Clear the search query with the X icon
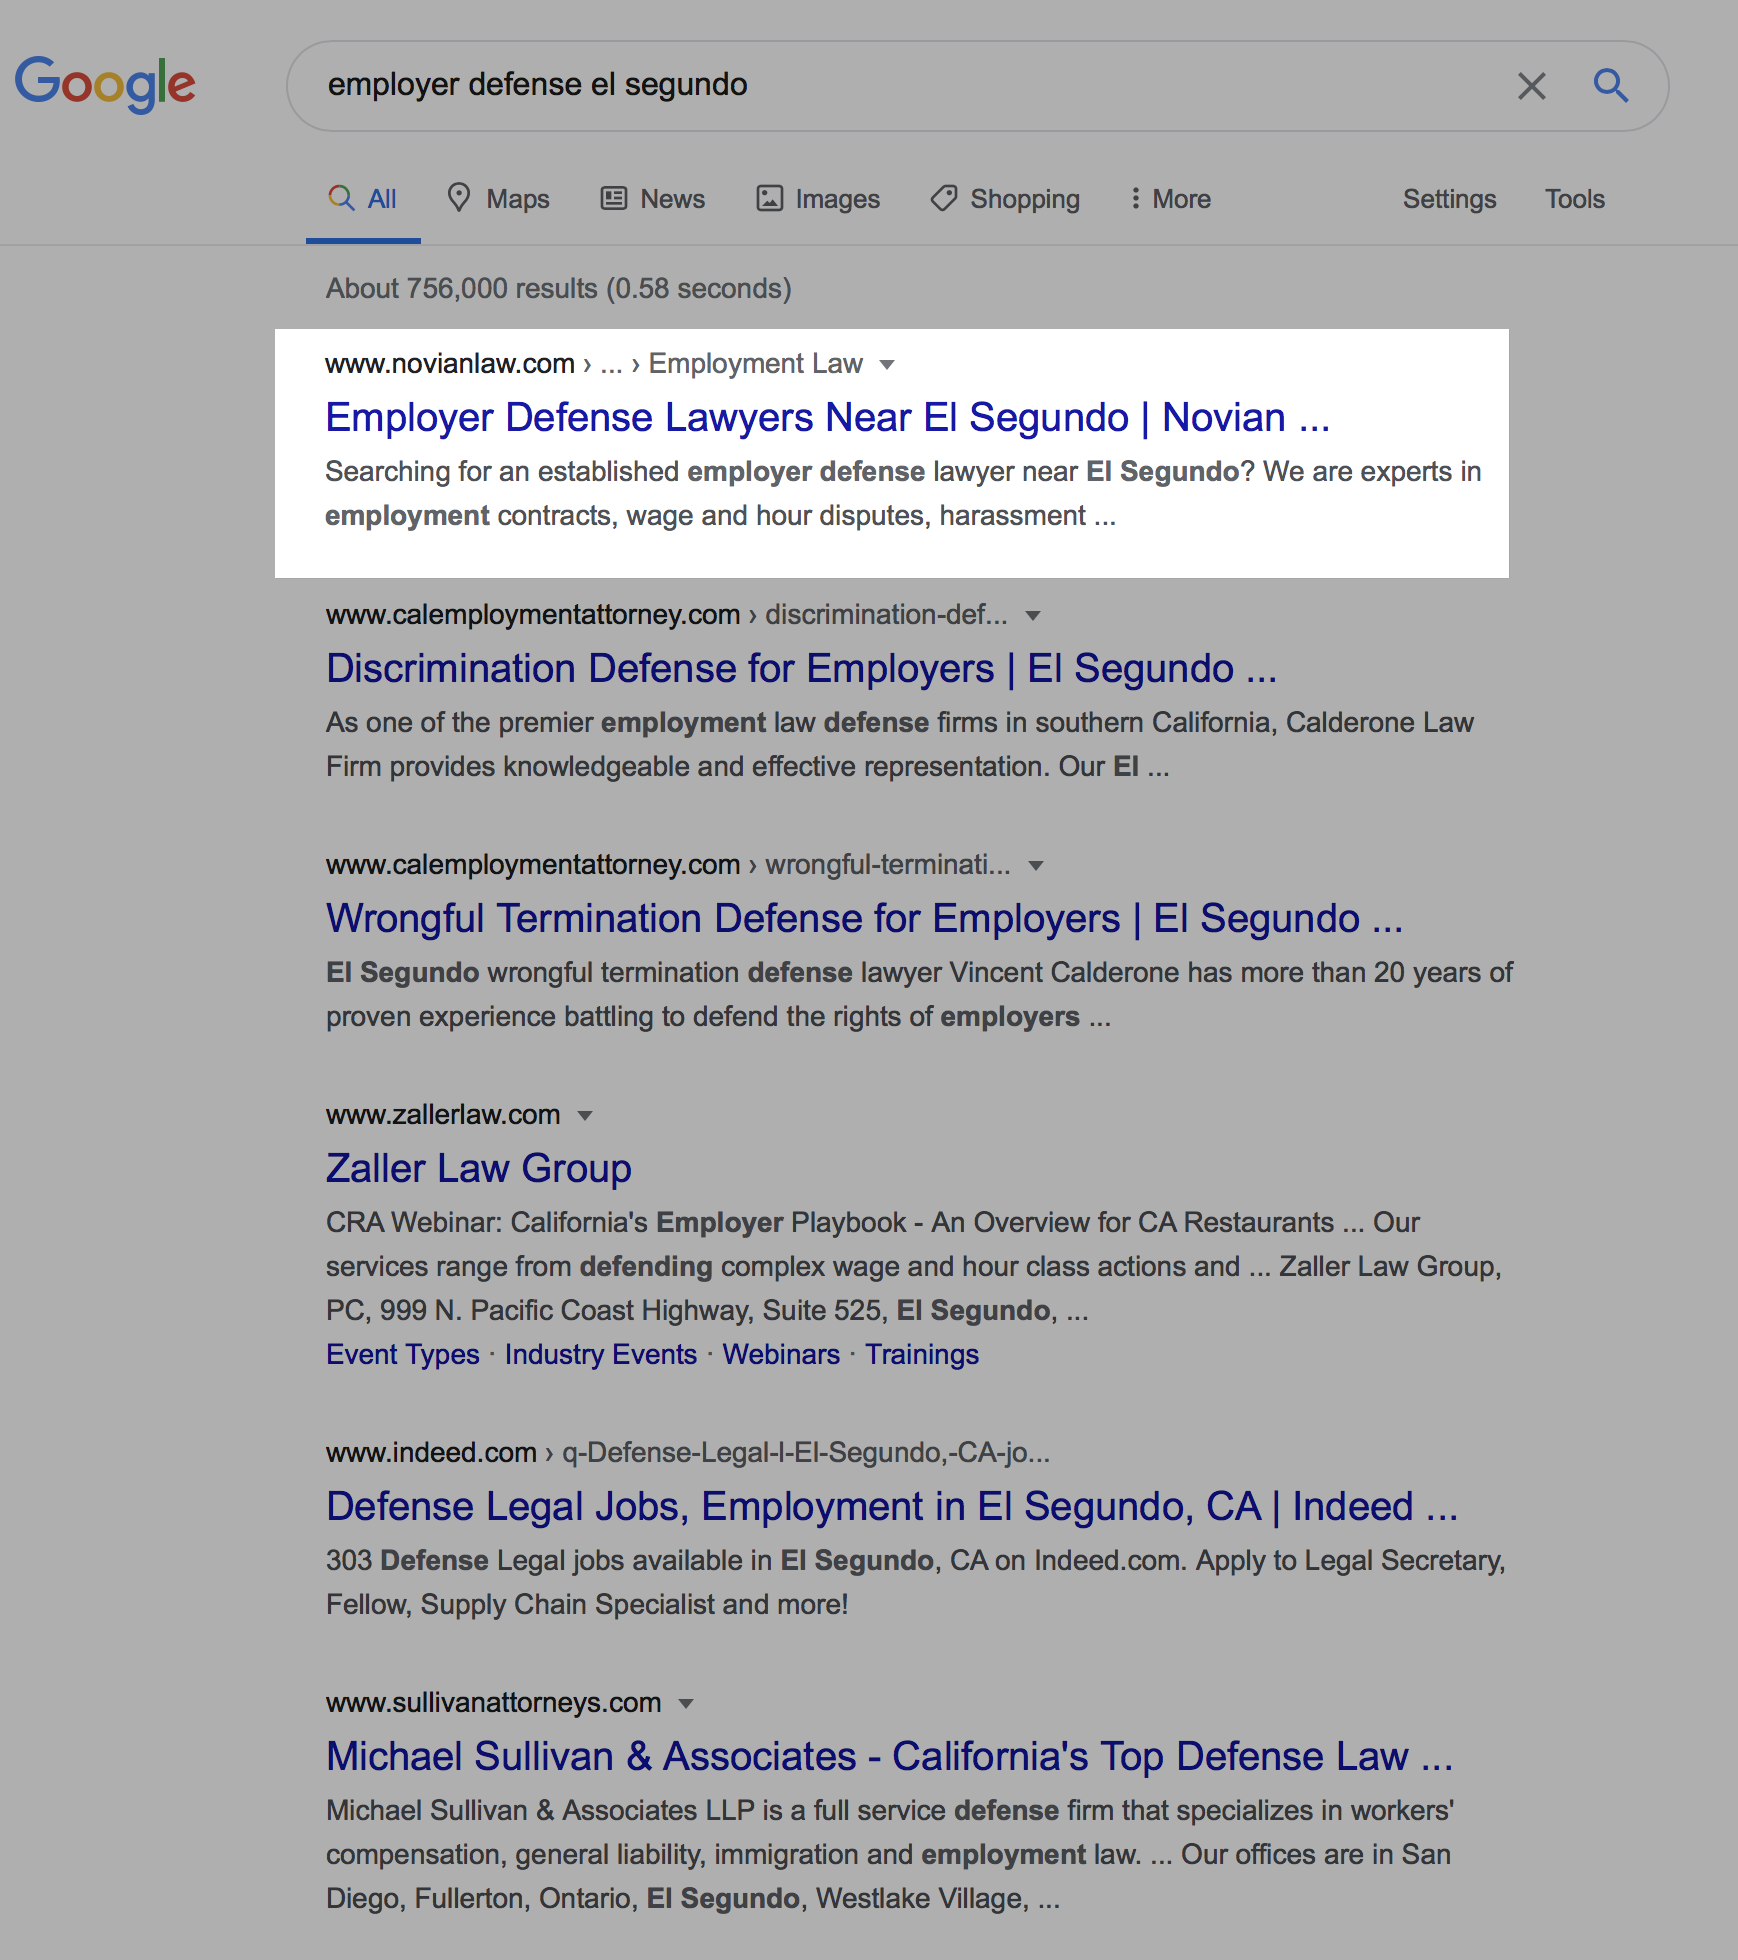Viewport: 1738px width, 1960px height. (1531, 86)
